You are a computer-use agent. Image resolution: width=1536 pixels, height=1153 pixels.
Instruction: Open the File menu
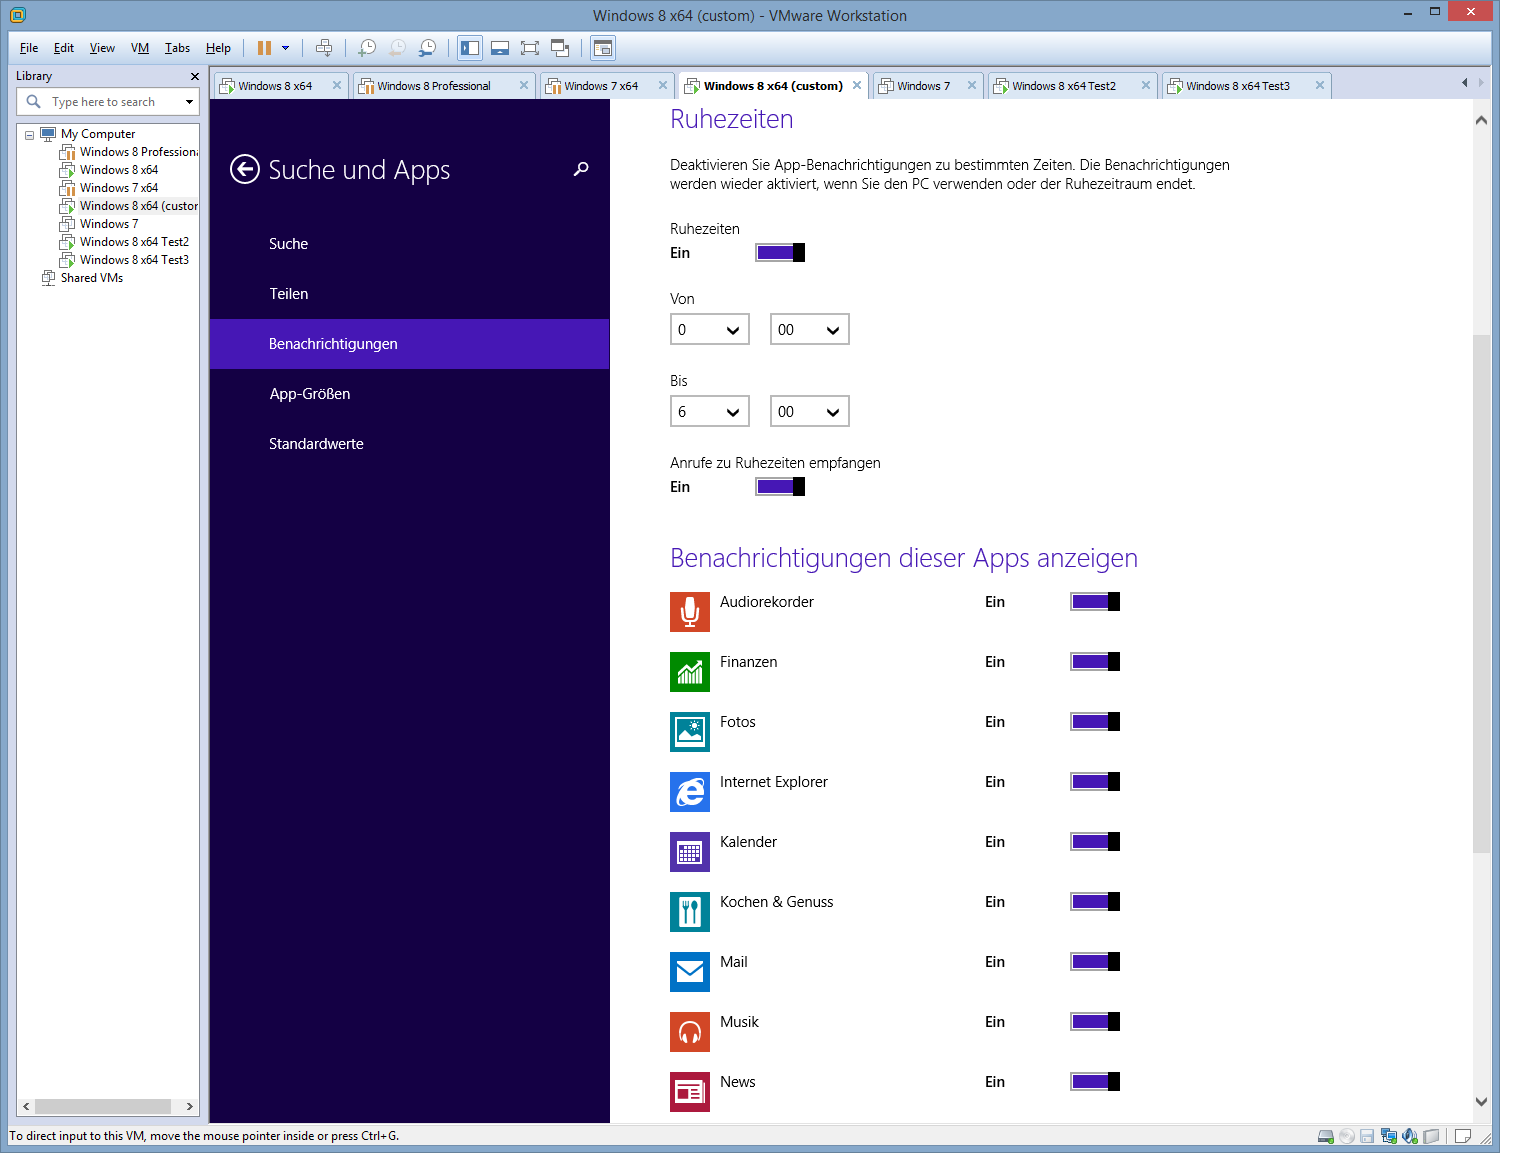pos(29,48)
